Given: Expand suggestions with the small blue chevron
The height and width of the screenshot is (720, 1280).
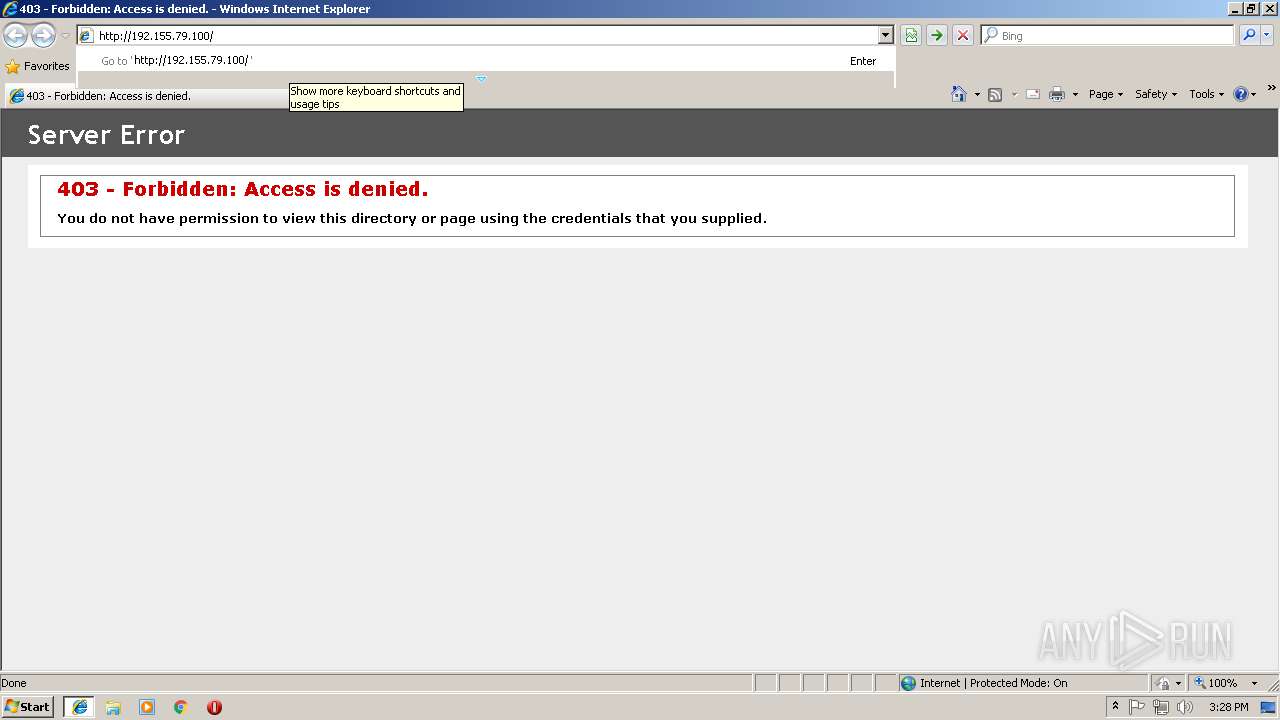Looking at the screenshot, I should [481, 78].
